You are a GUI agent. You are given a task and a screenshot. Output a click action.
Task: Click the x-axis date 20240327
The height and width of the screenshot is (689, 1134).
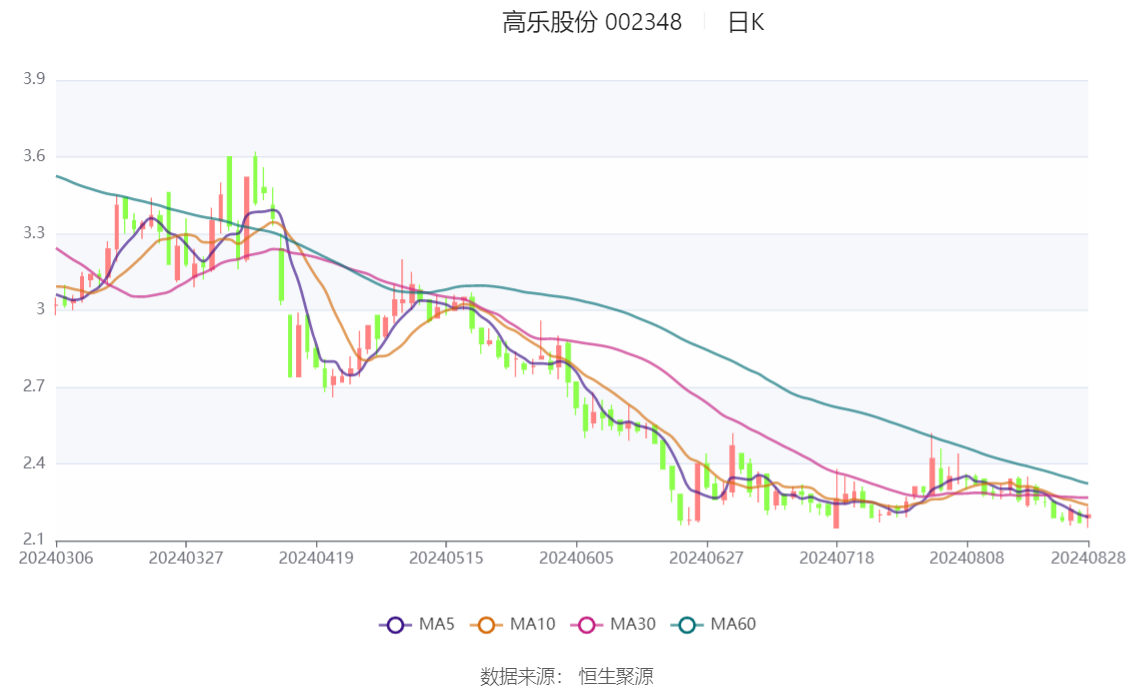(x=186, y=558)
